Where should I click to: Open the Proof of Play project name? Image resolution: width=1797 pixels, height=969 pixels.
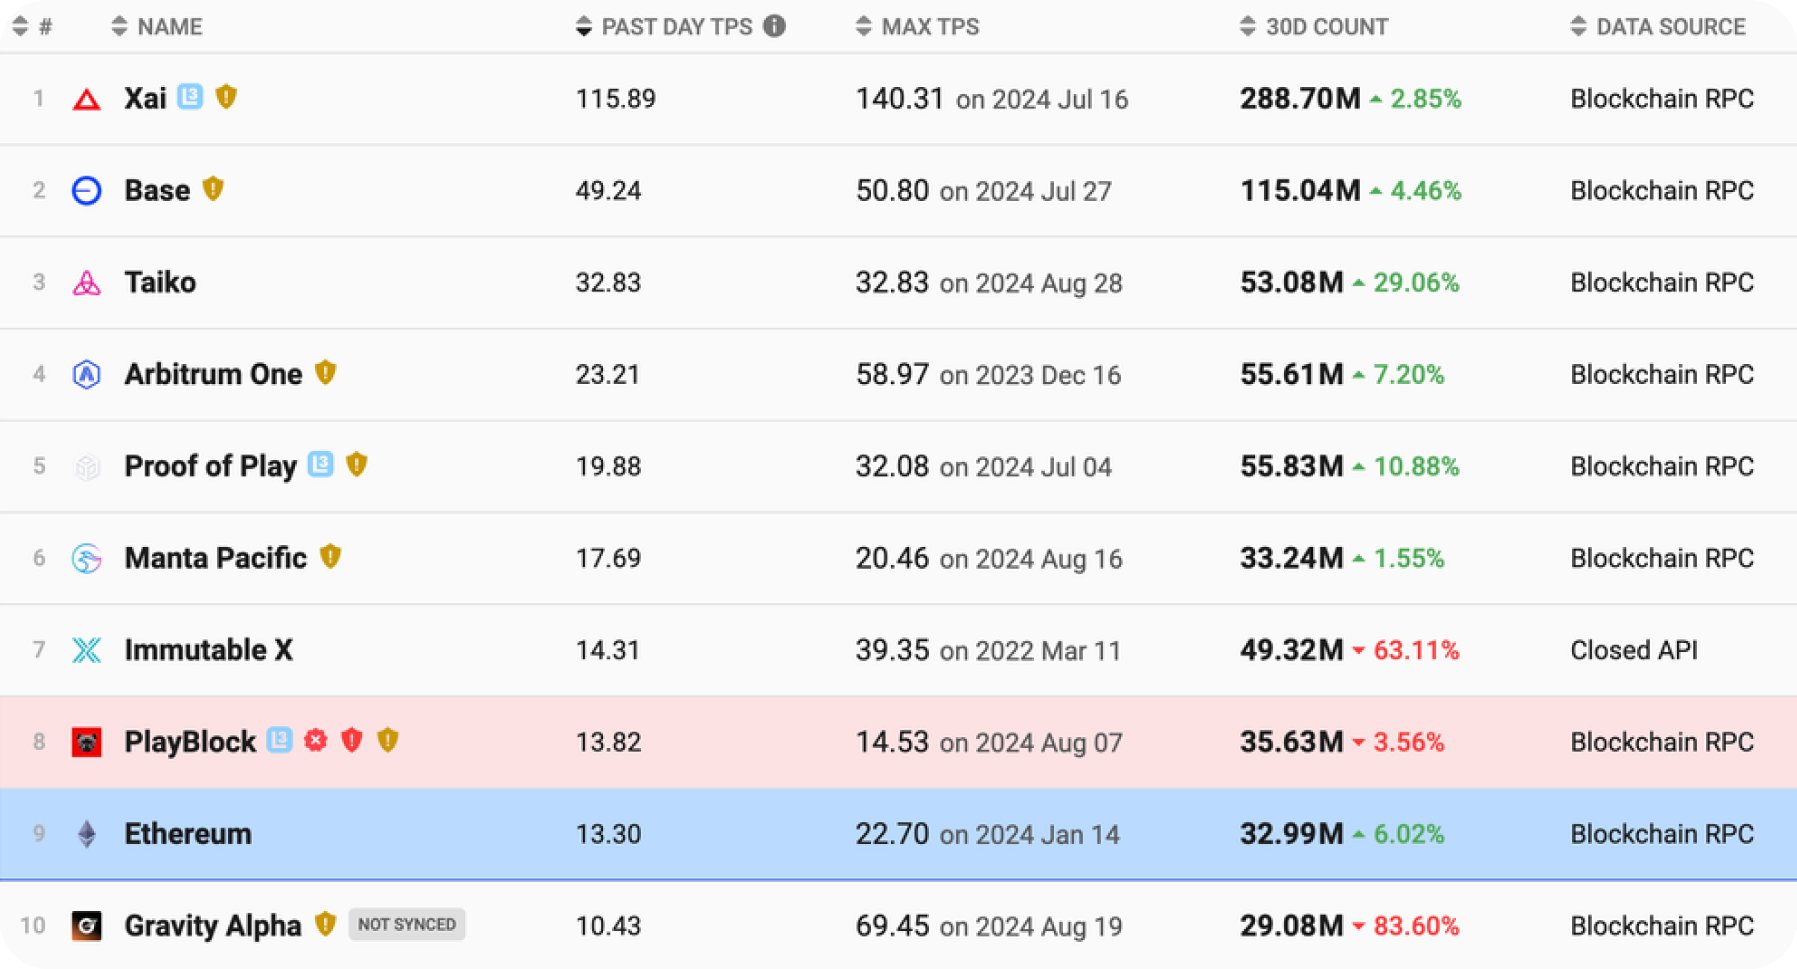click(211, 466)
